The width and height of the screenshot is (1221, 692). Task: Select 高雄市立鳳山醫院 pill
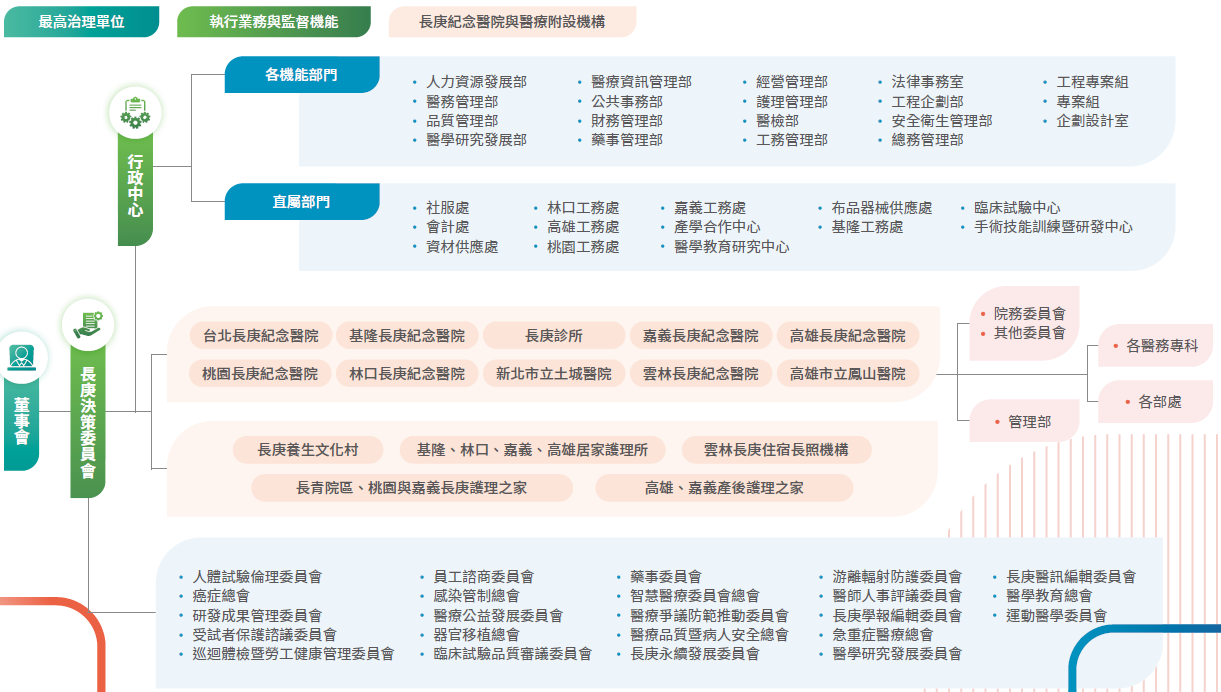coord(848,374)
